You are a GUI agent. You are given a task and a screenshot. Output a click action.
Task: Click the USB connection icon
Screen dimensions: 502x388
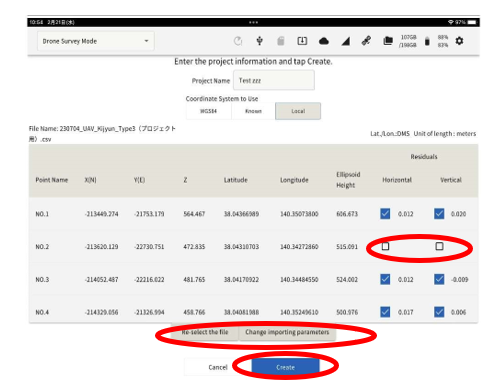pos(259,41)
